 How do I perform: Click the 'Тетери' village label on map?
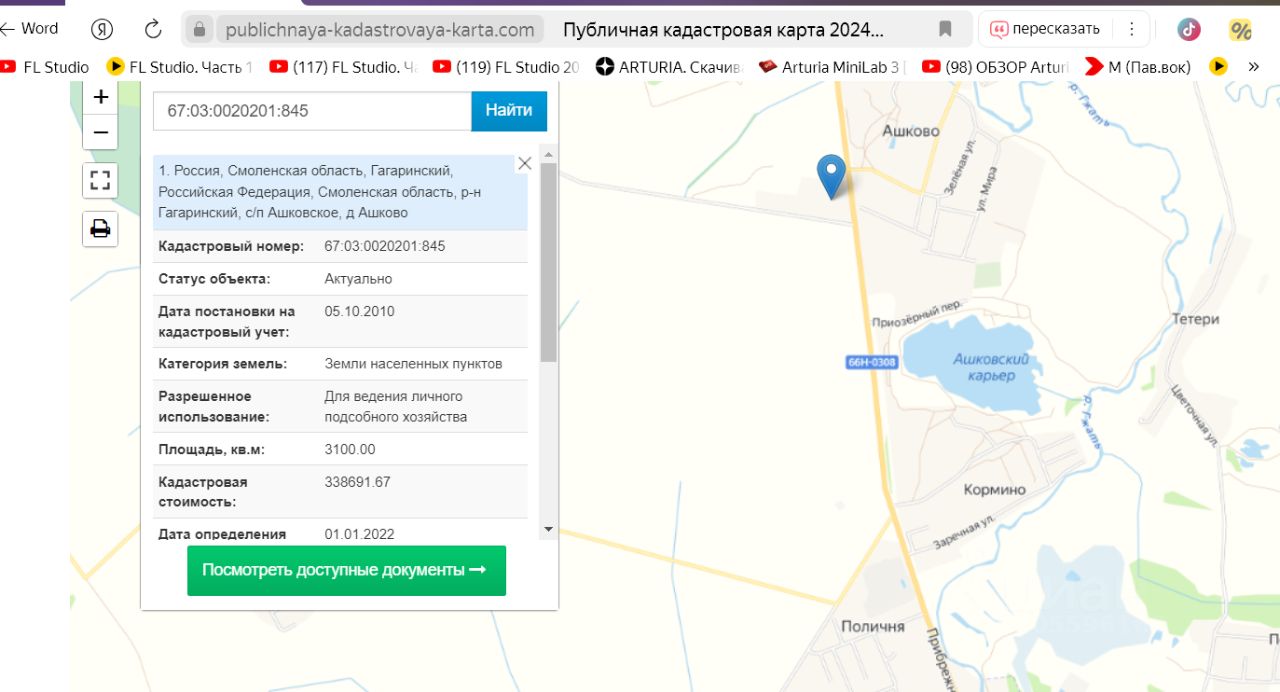1196,319
